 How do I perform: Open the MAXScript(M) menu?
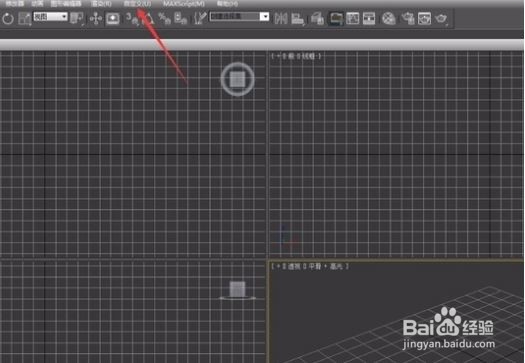coord(184,4)
